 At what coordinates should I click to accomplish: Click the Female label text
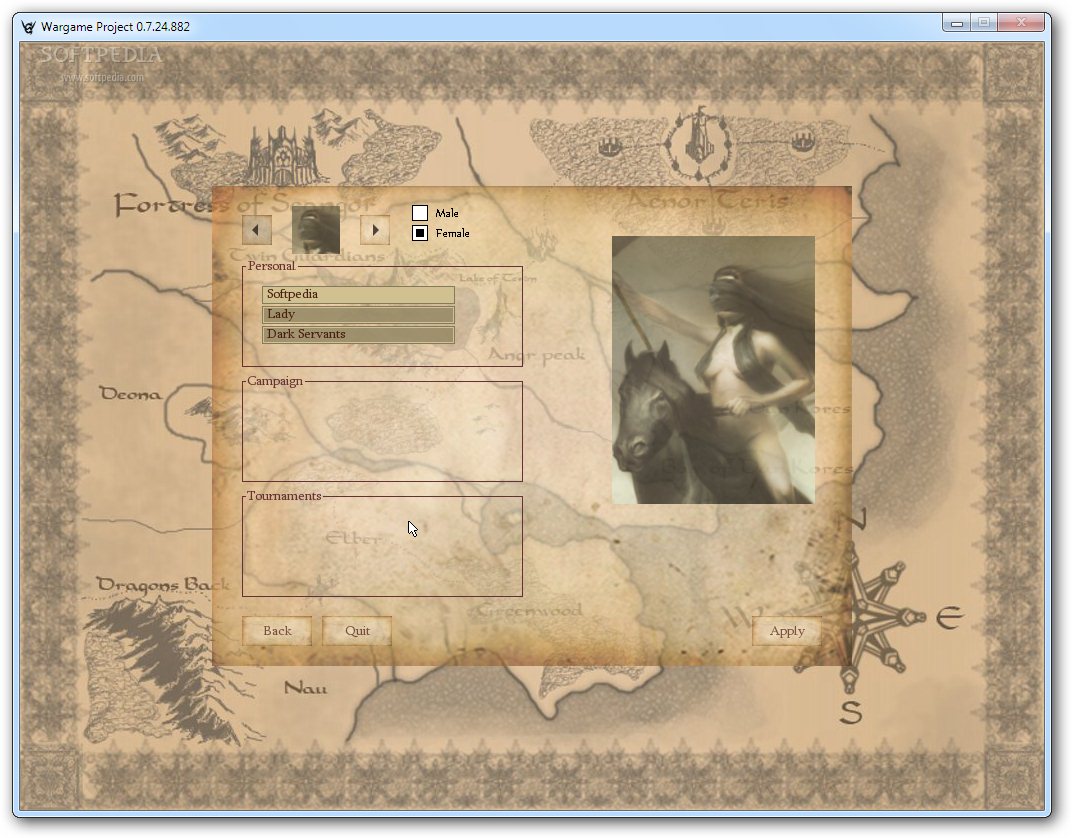tap(453, 233)
